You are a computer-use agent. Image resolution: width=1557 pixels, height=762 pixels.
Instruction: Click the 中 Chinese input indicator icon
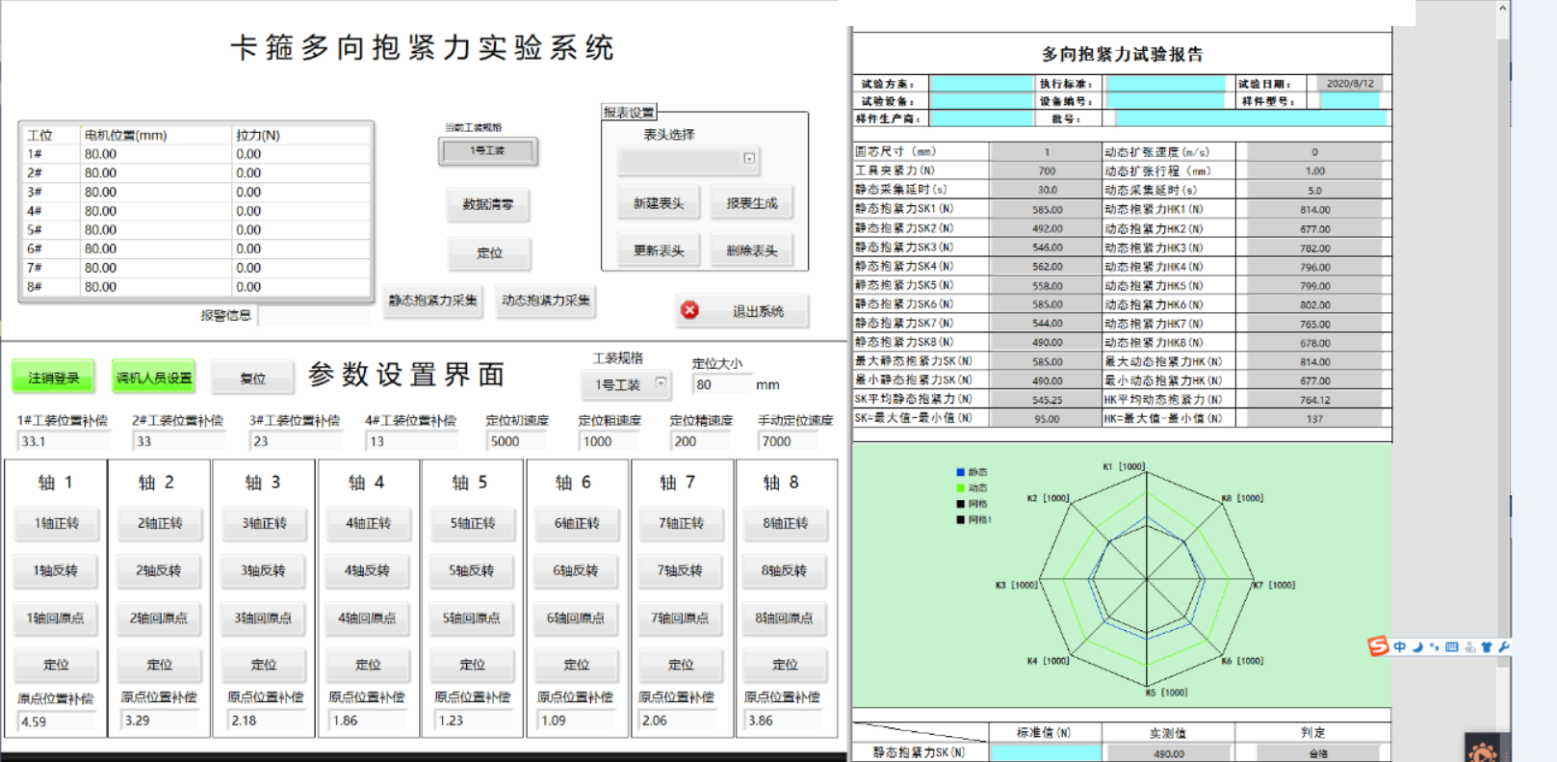tap(1400, 646)
